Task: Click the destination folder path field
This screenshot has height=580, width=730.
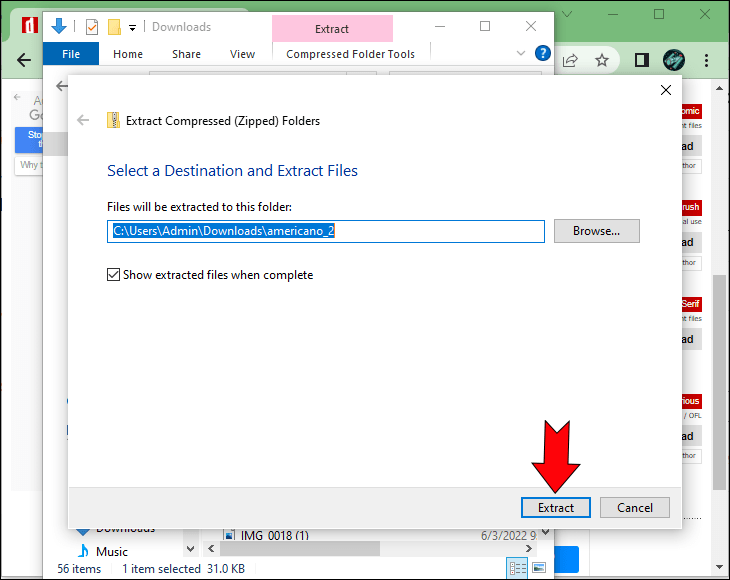Action: pyautogui.click(x=326, y=231)
